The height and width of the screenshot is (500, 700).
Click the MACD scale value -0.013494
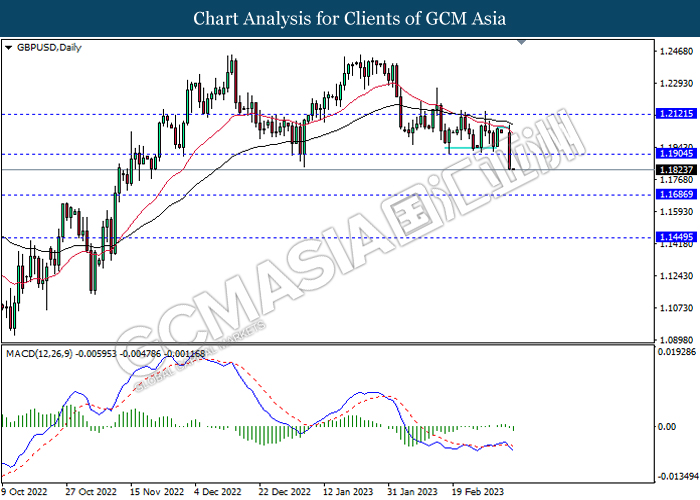677,477
